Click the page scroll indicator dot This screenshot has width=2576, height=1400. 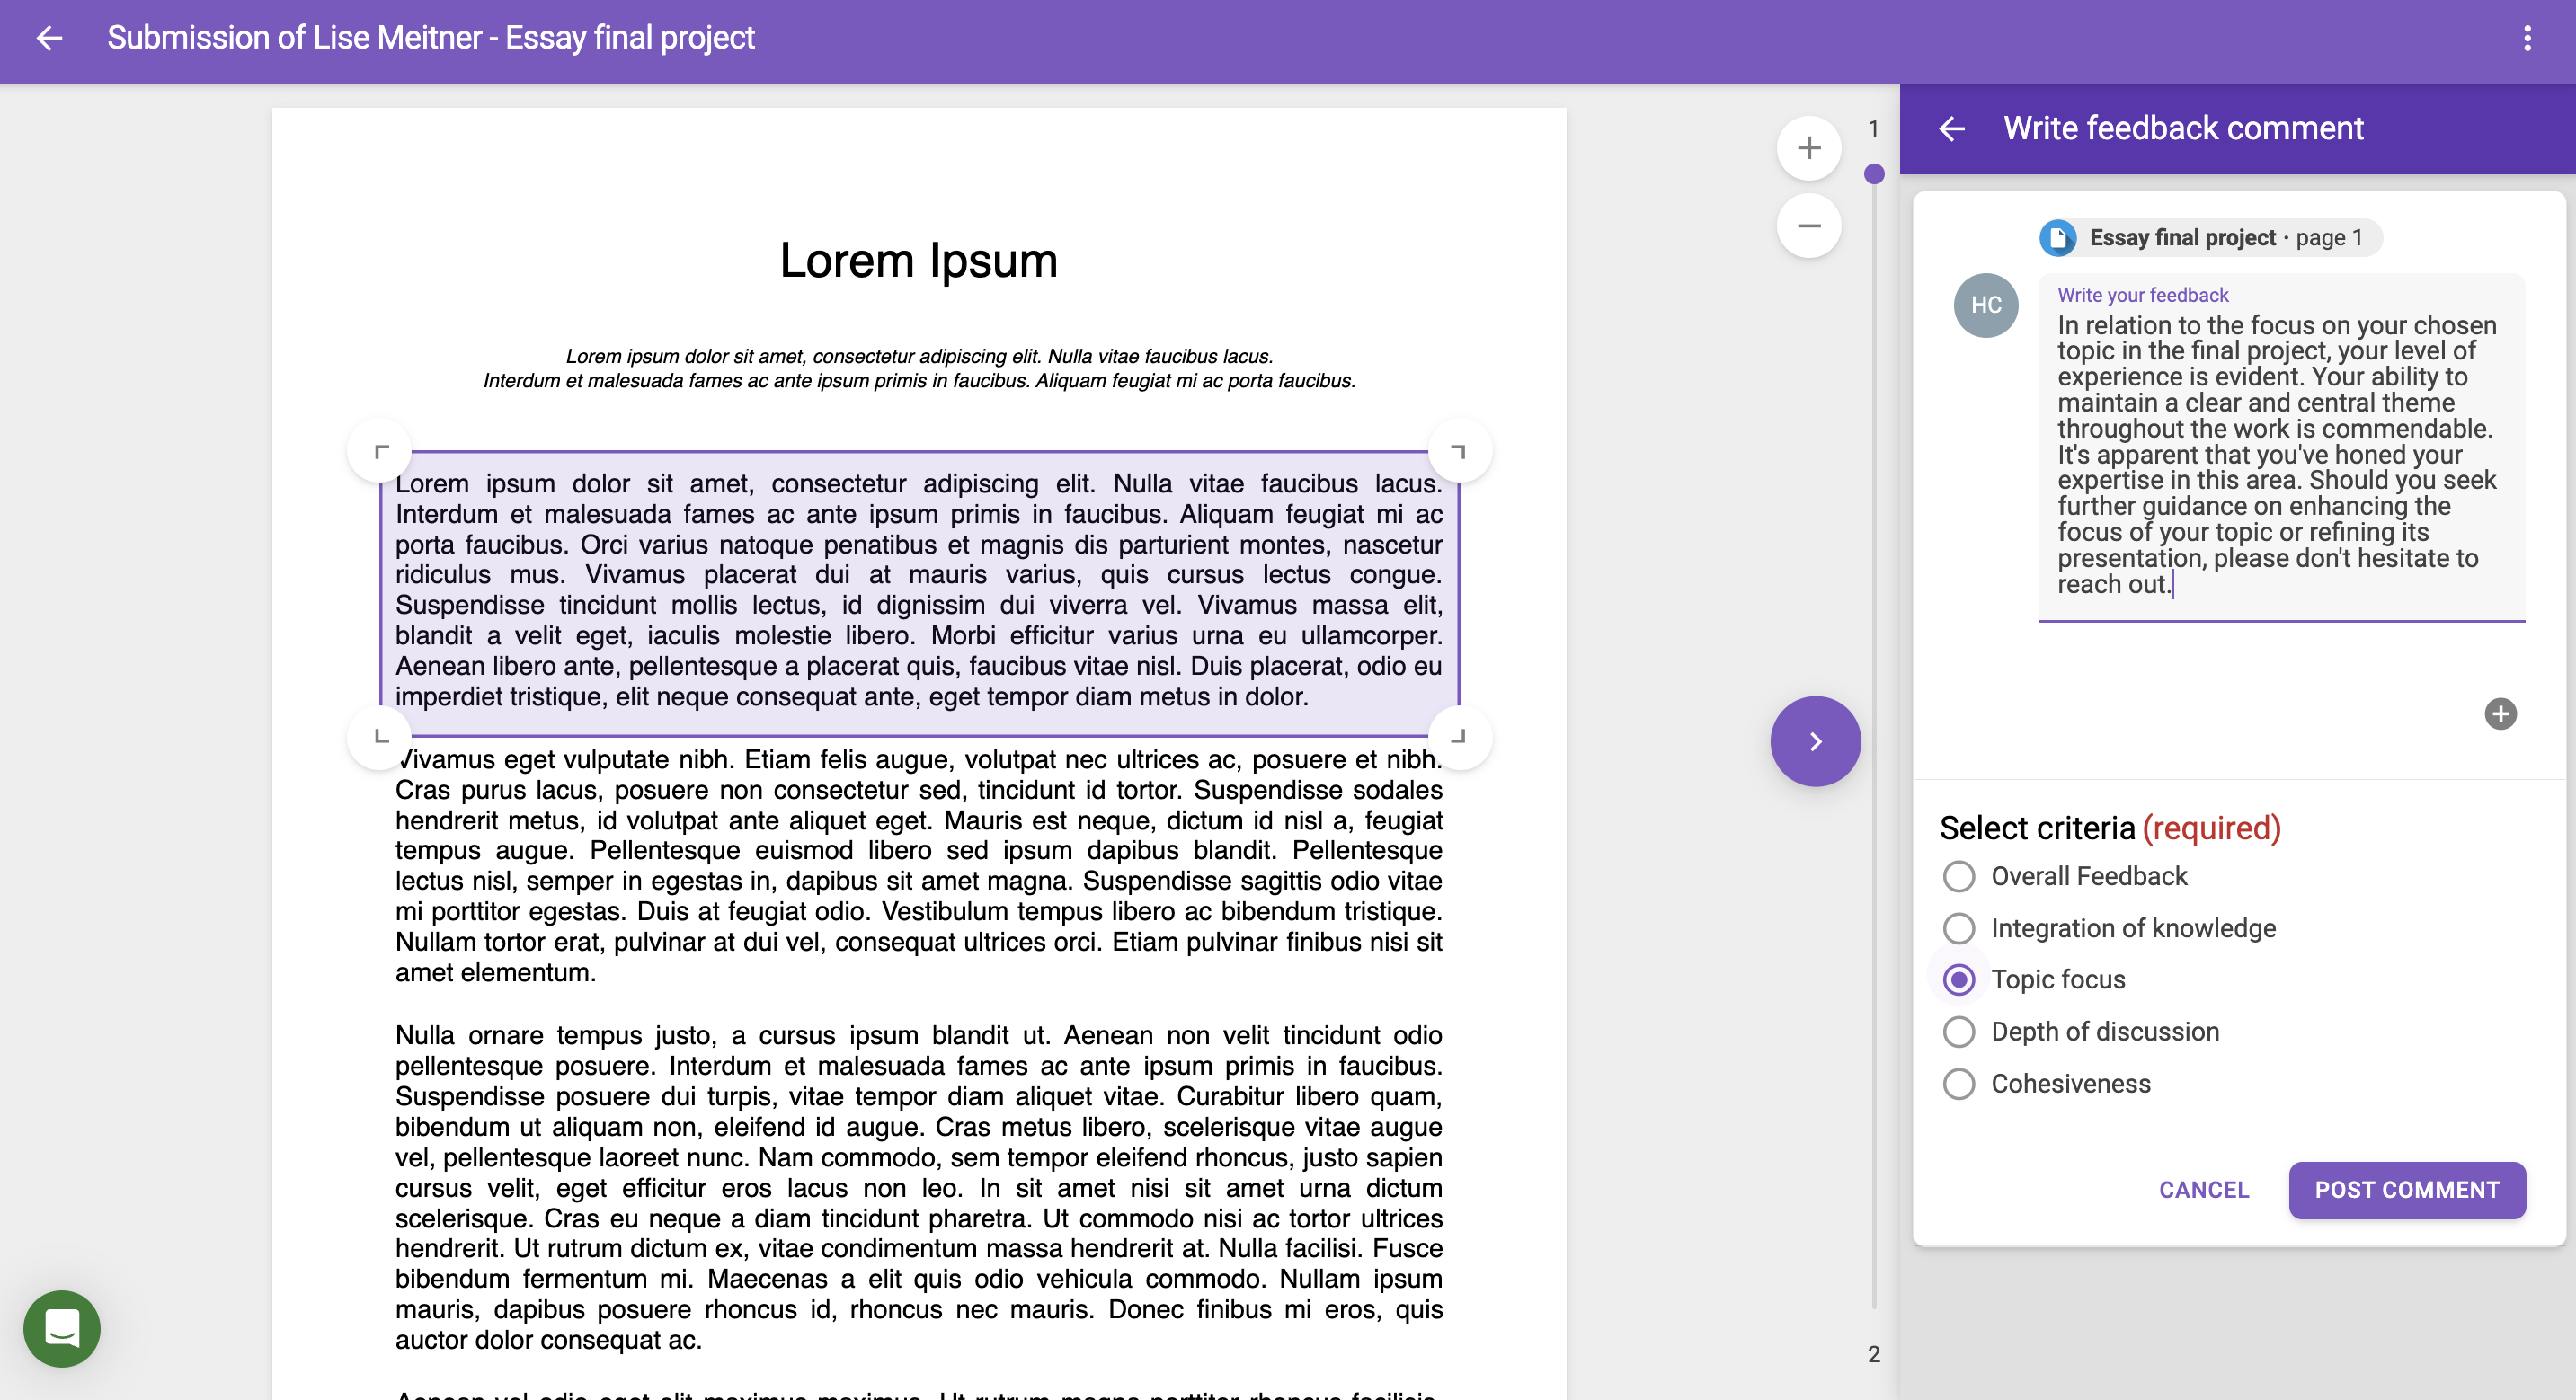pos(1874,174)
